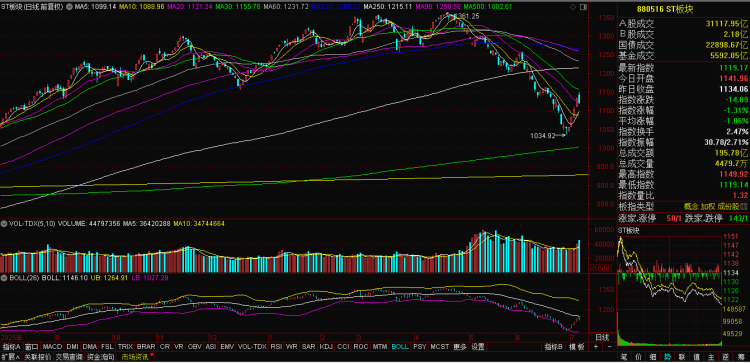Open the 模板 template button
750x363 pixels.
577,347
